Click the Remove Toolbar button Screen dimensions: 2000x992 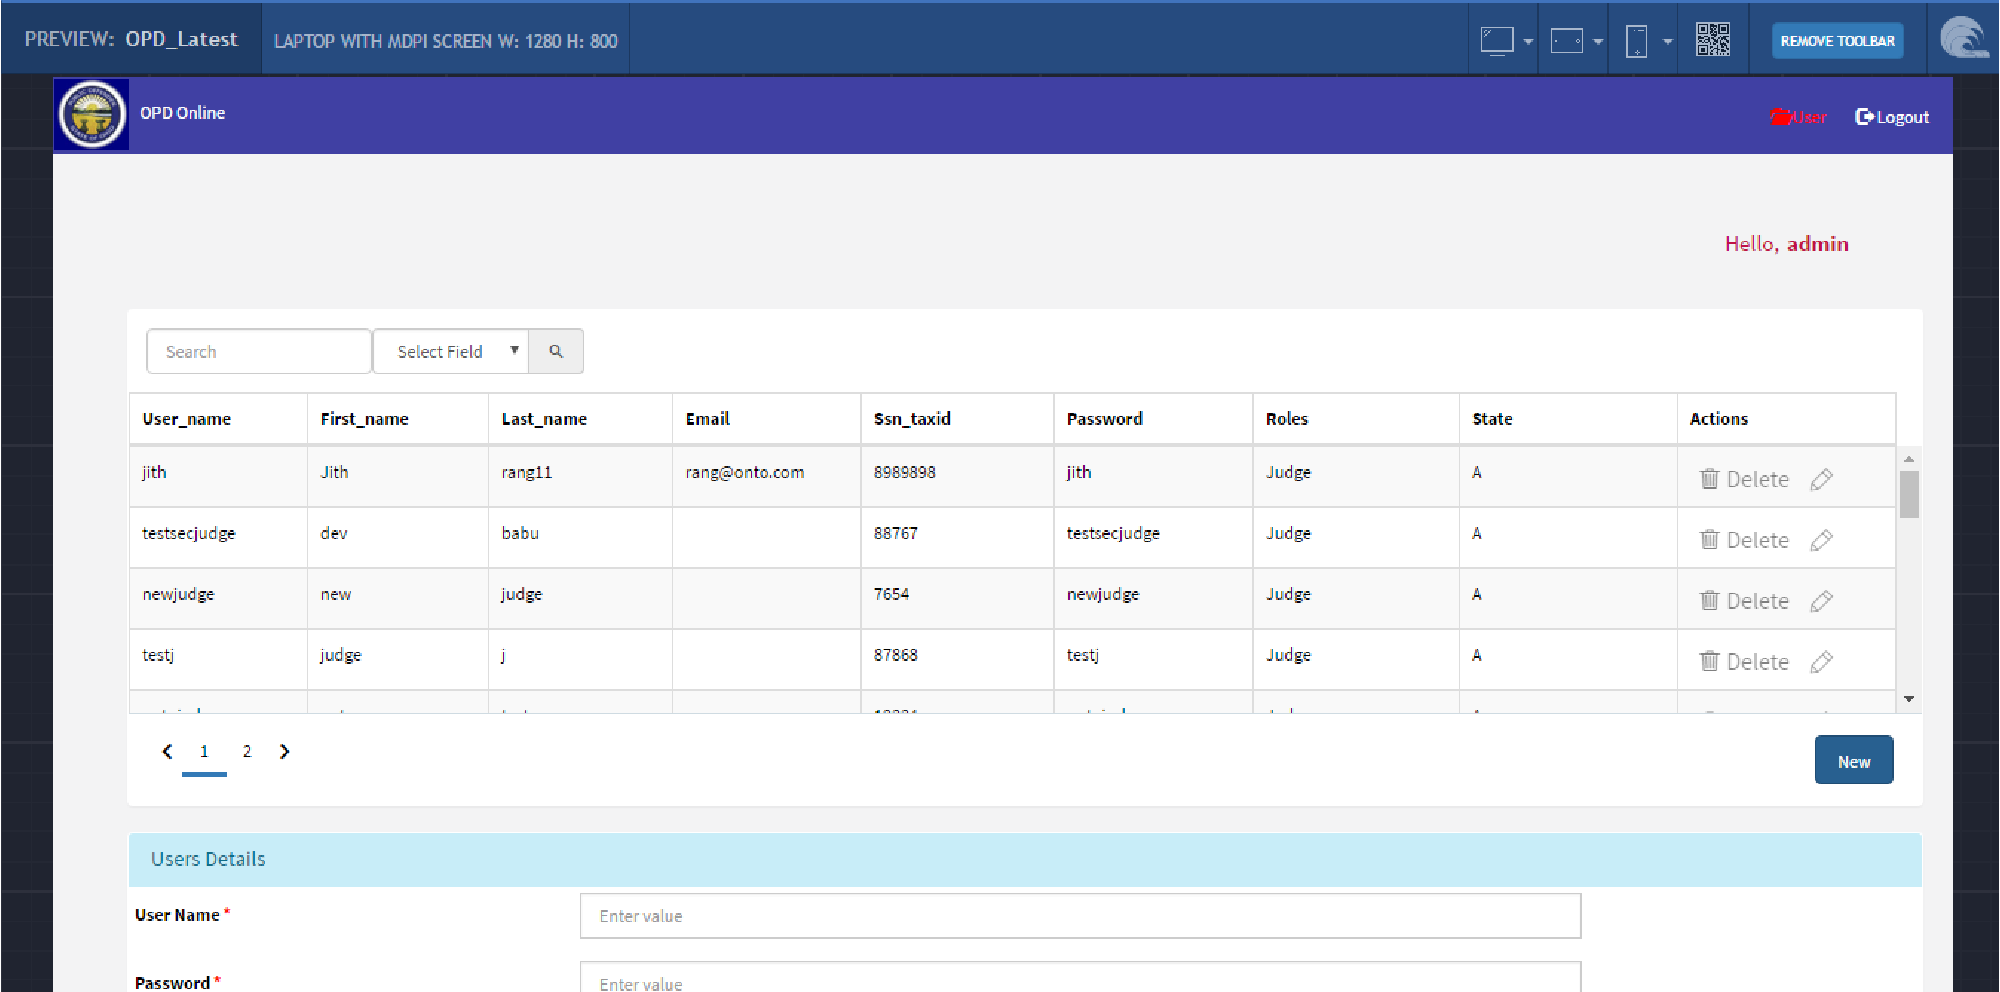point(1837,41)
